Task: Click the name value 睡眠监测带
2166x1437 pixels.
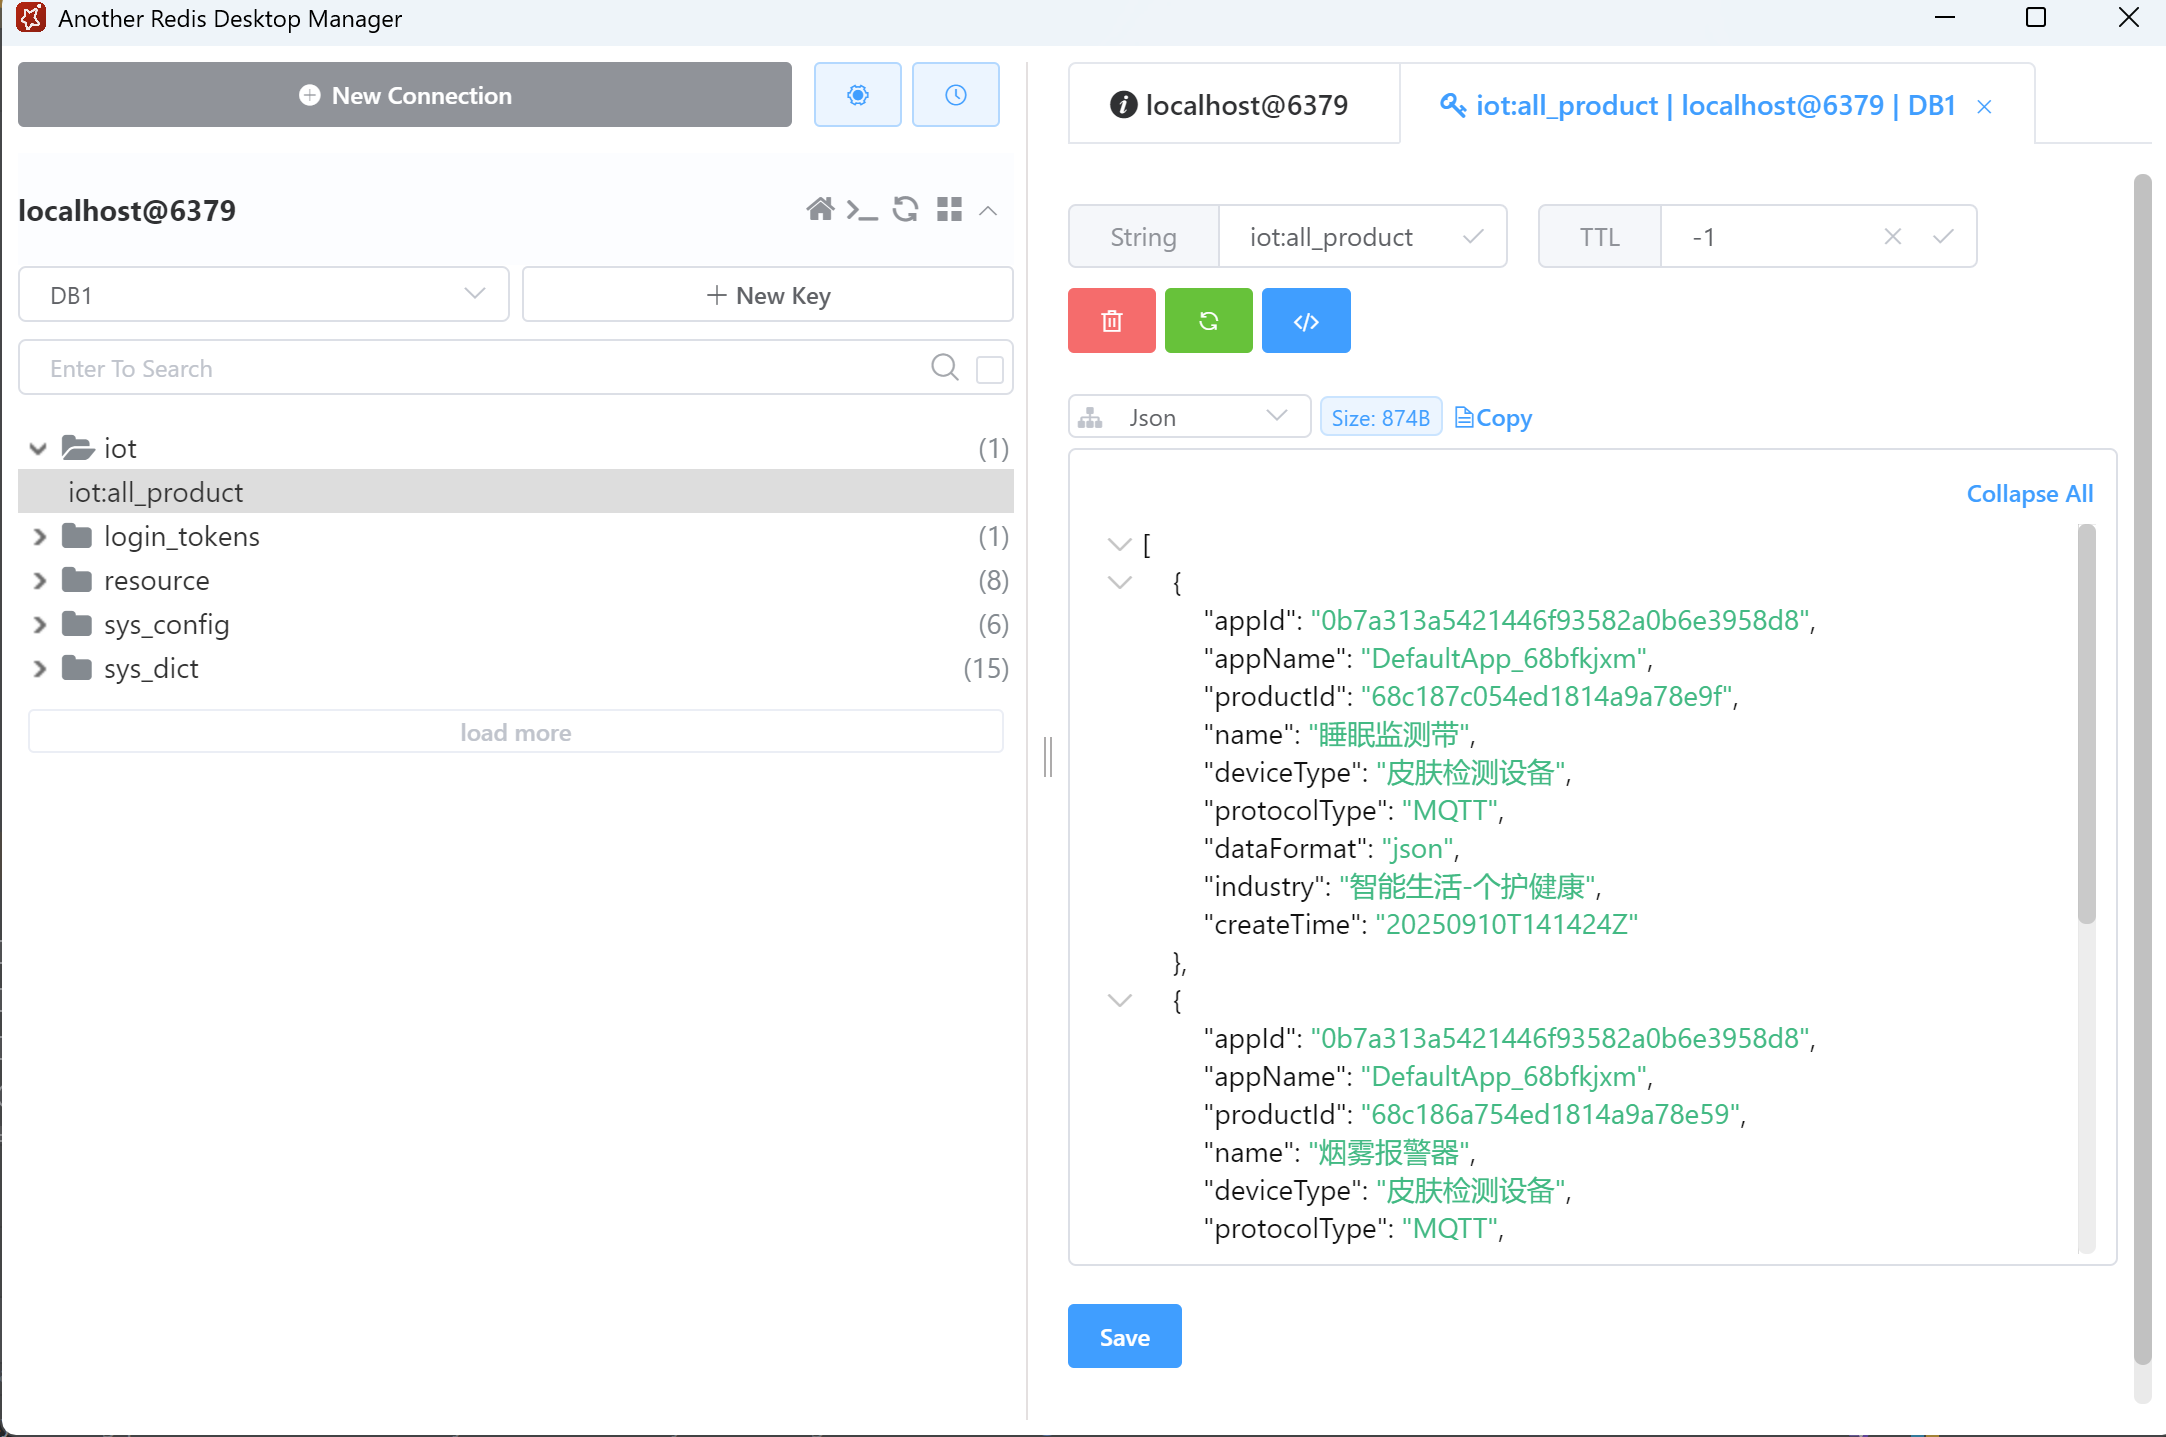Action: (1388, 735)
